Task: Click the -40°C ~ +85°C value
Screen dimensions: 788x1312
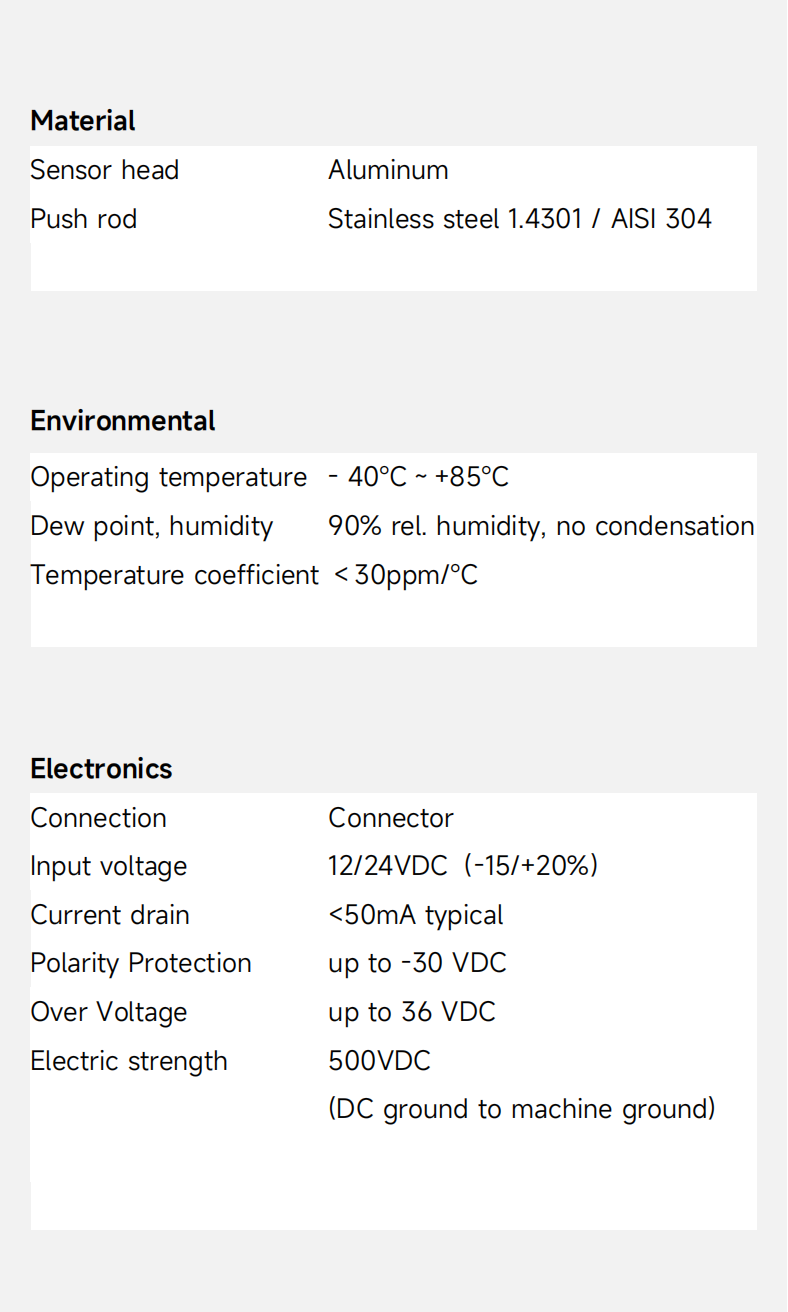Action: (418, 478)
